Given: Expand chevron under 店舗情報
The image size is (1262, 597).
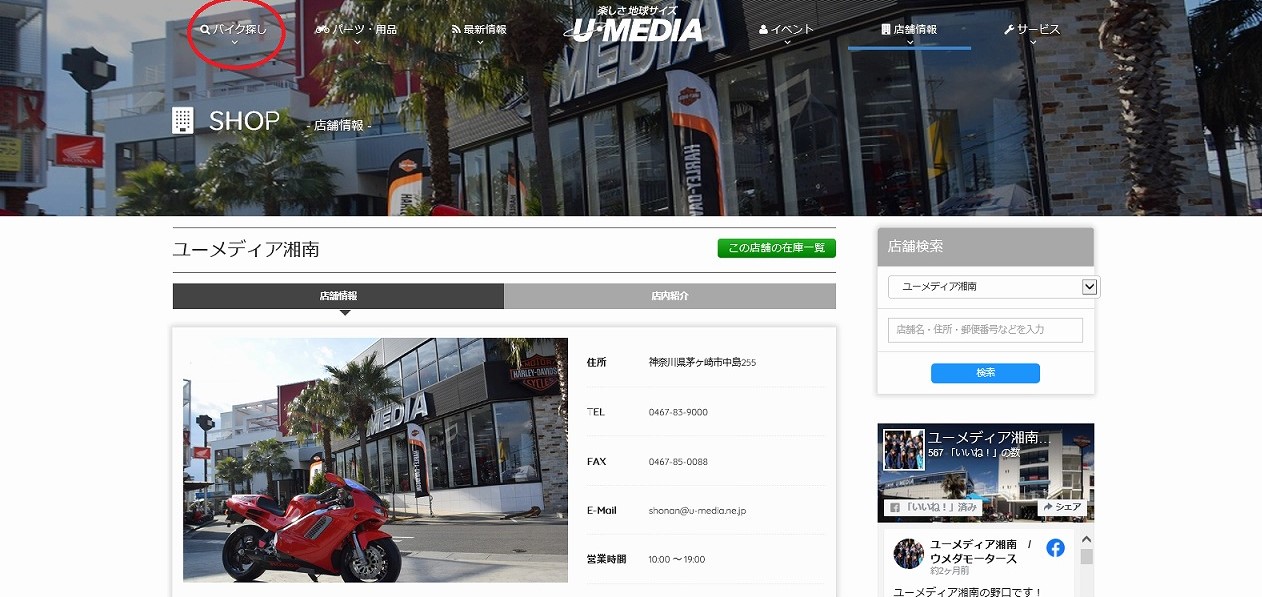Looking at the screenshot, I should [909, 43].
